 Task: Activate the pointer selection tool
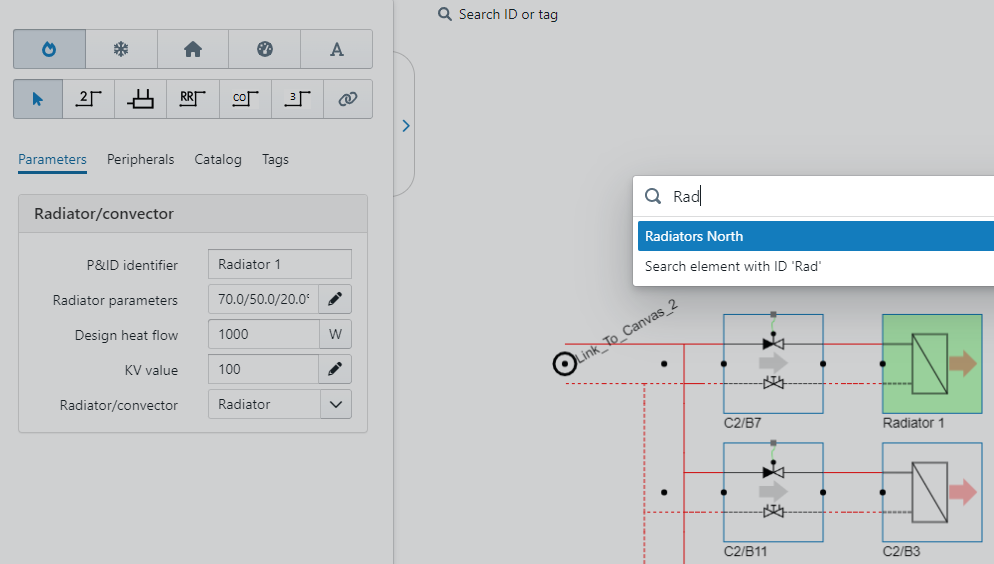(38, 99)
